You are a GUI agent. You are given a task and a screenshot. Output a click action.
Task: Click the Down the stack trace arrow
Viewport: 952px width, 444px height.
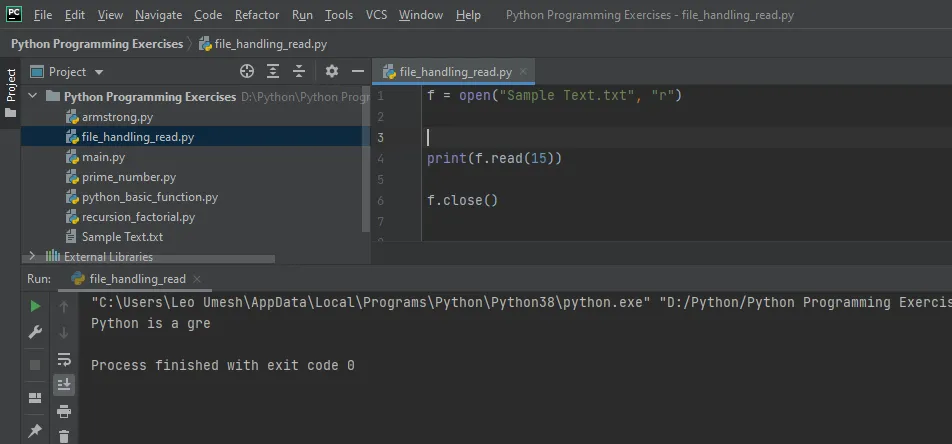64,333
